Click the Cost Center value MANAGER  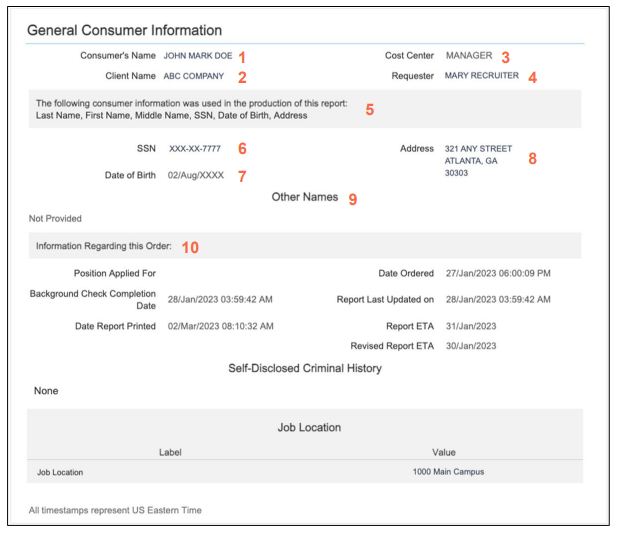coord(469,56)
